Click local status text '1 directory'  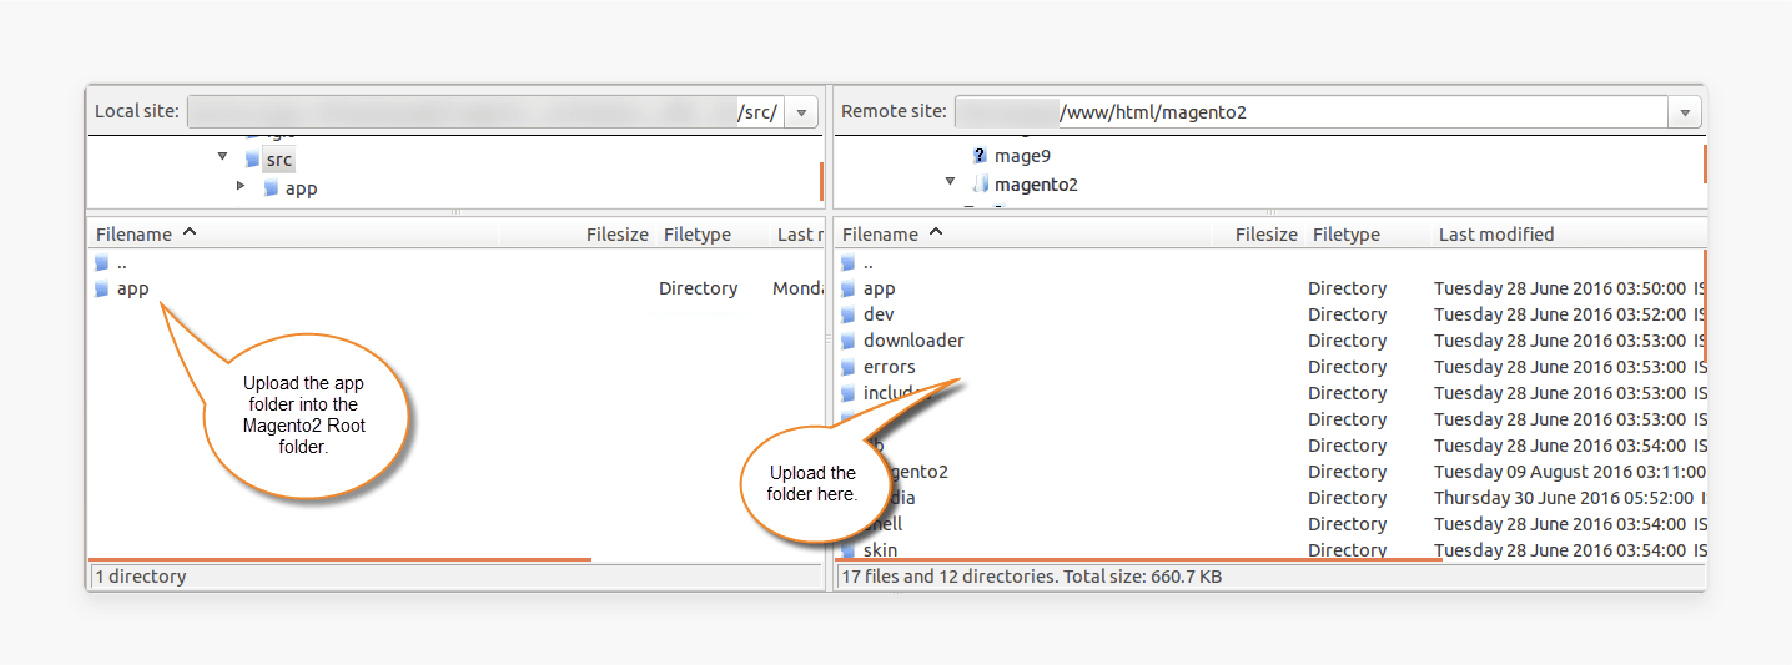[141, 576]
